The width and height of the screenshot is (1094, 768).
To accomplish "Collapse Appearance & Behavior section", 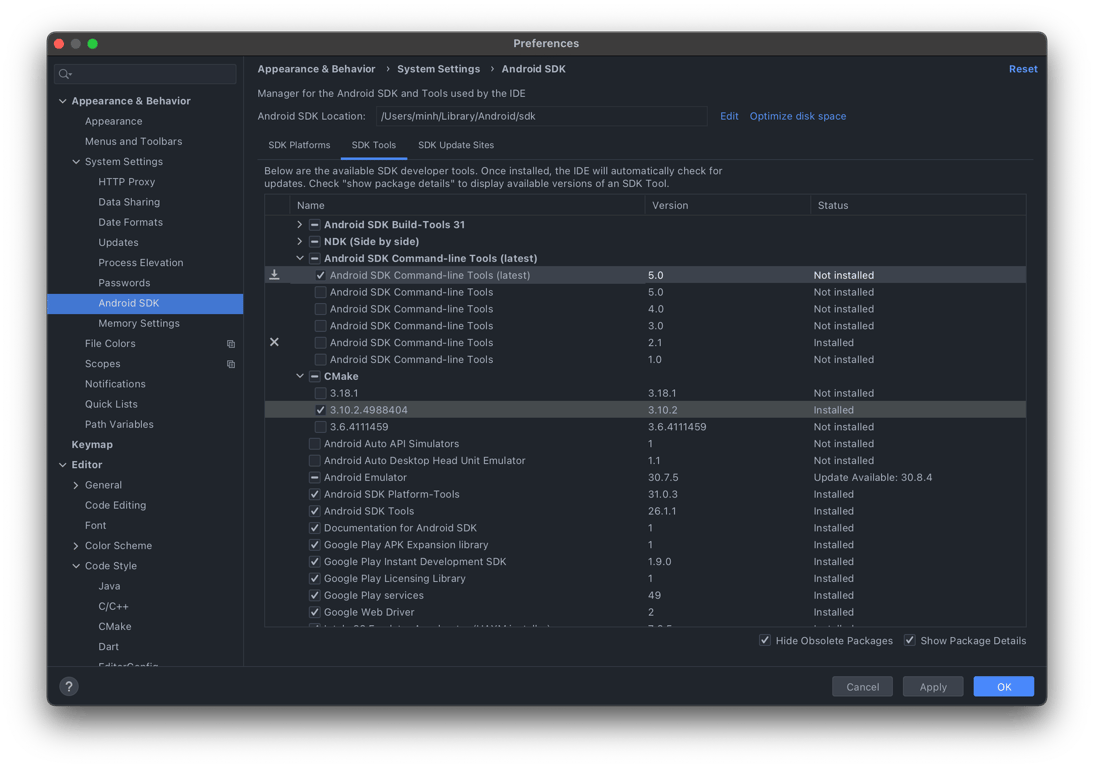I will [x=63, y=101].
